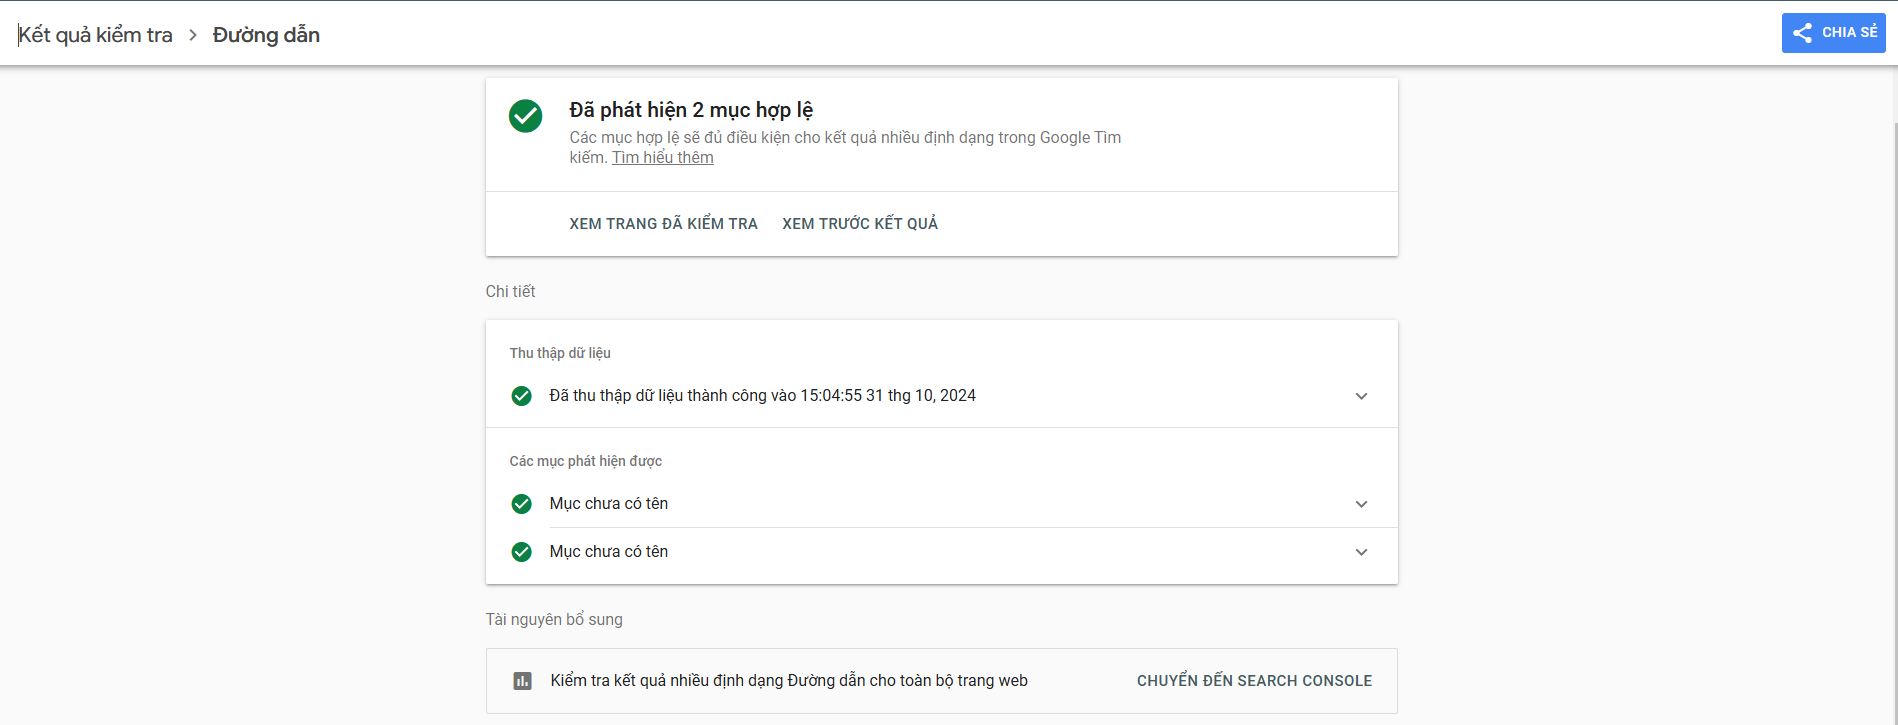
Task: Click the crawl date text 15:04:55 31 thg 10, 2024
Action: tap(888, 396)
